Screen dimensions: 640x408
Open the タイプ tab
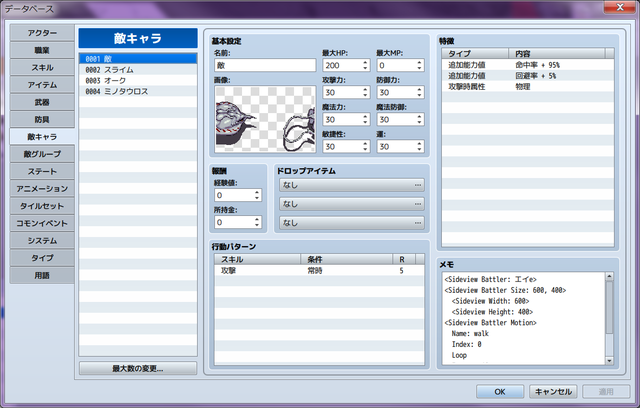click(42, 258)
